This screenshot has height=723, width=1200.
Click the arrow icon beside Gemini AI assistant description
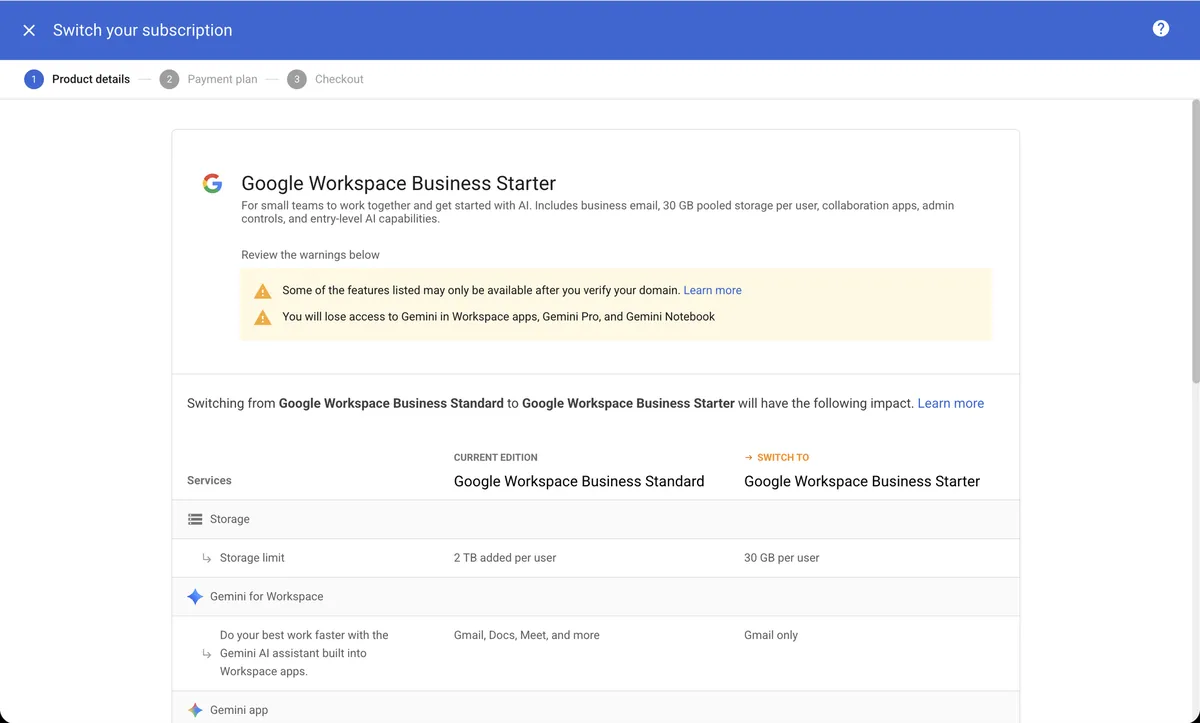pos(207,653)
